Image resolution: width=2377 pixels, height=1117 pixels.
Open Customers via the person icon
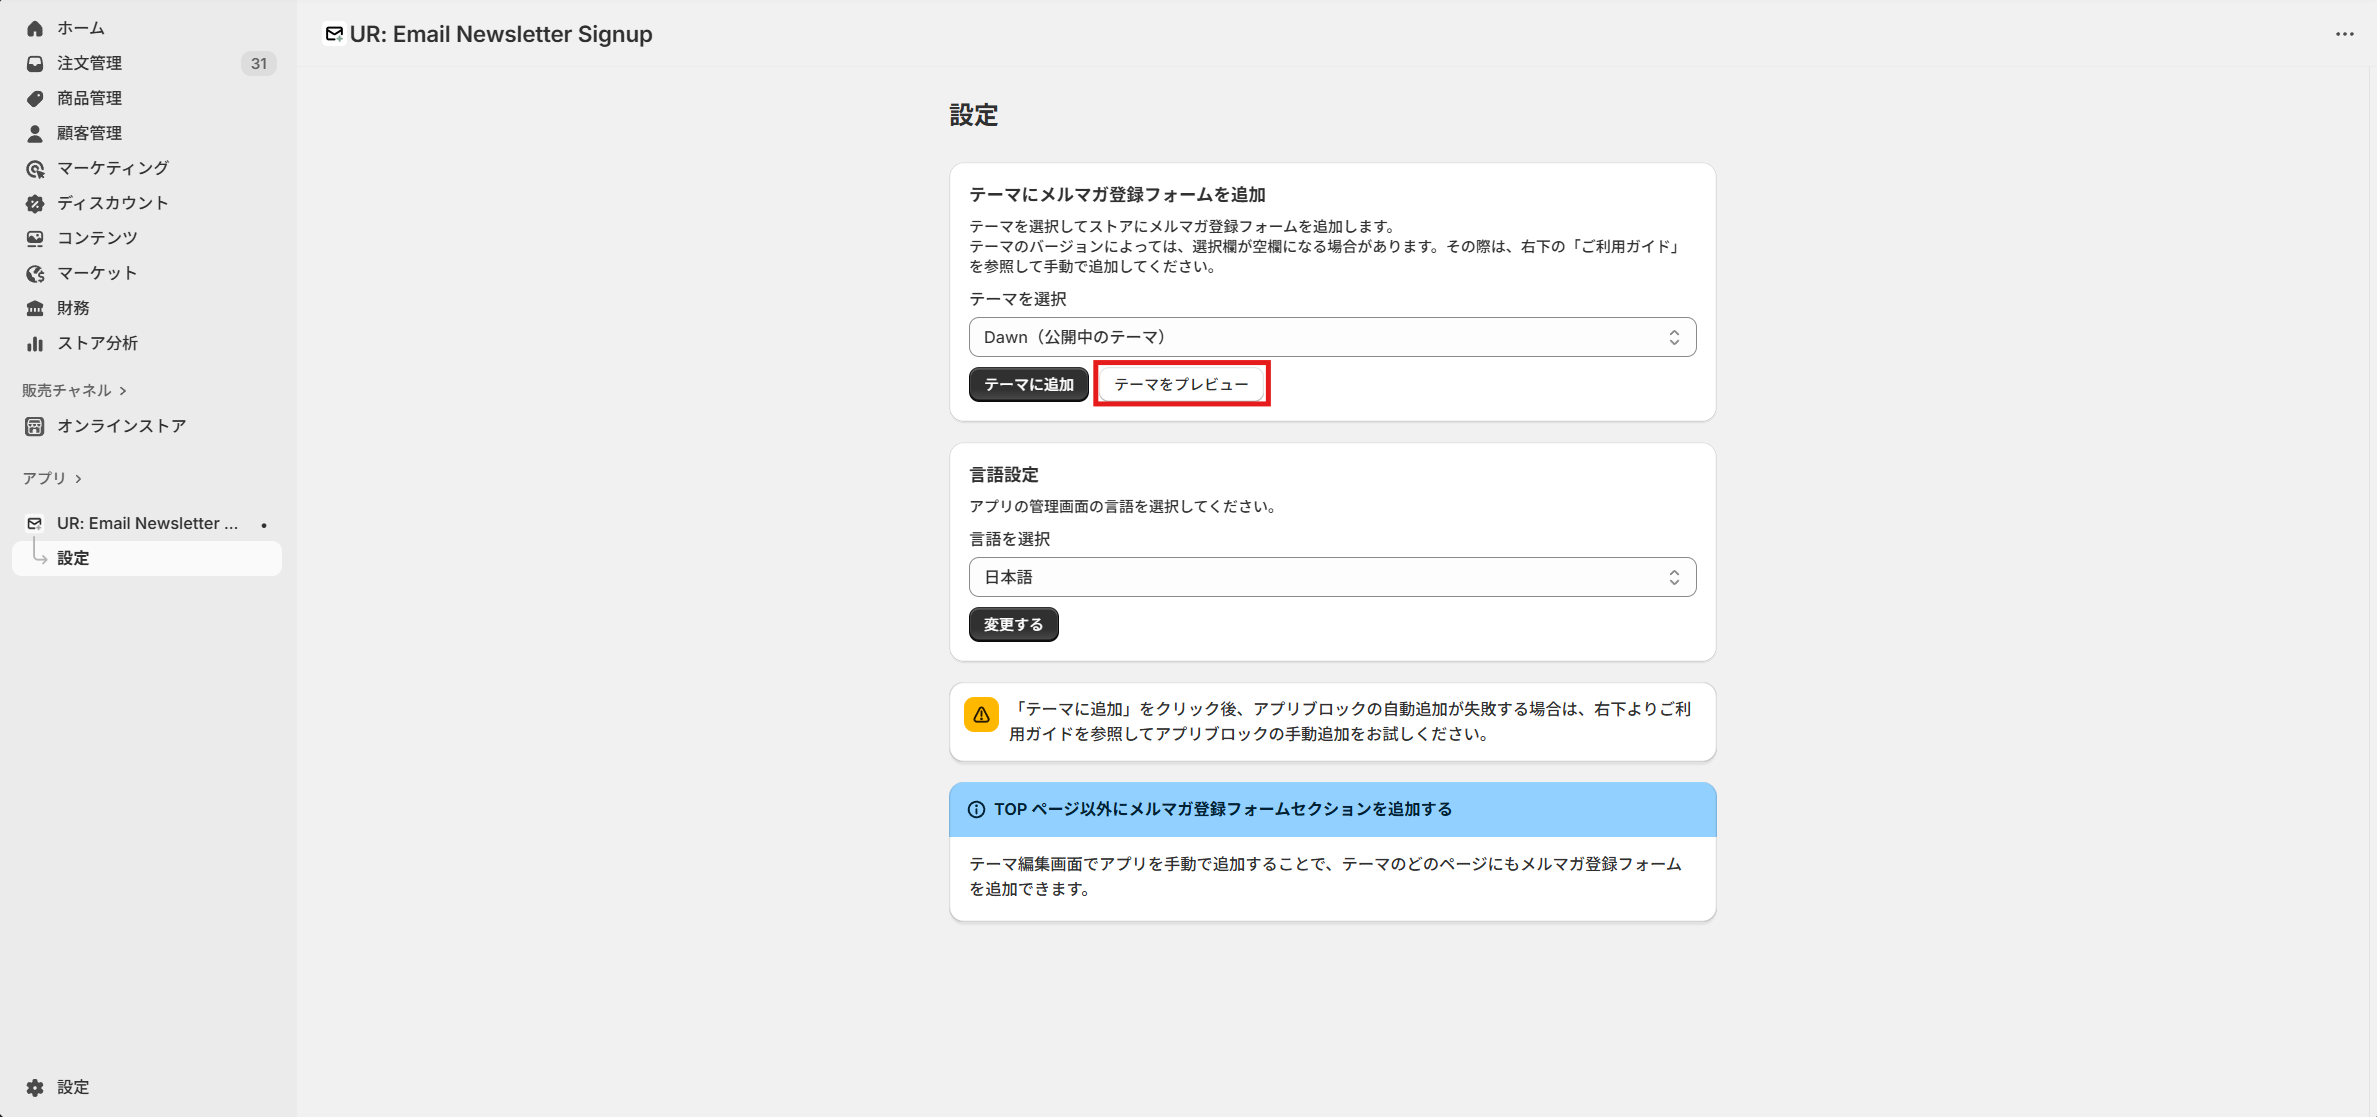35,133
